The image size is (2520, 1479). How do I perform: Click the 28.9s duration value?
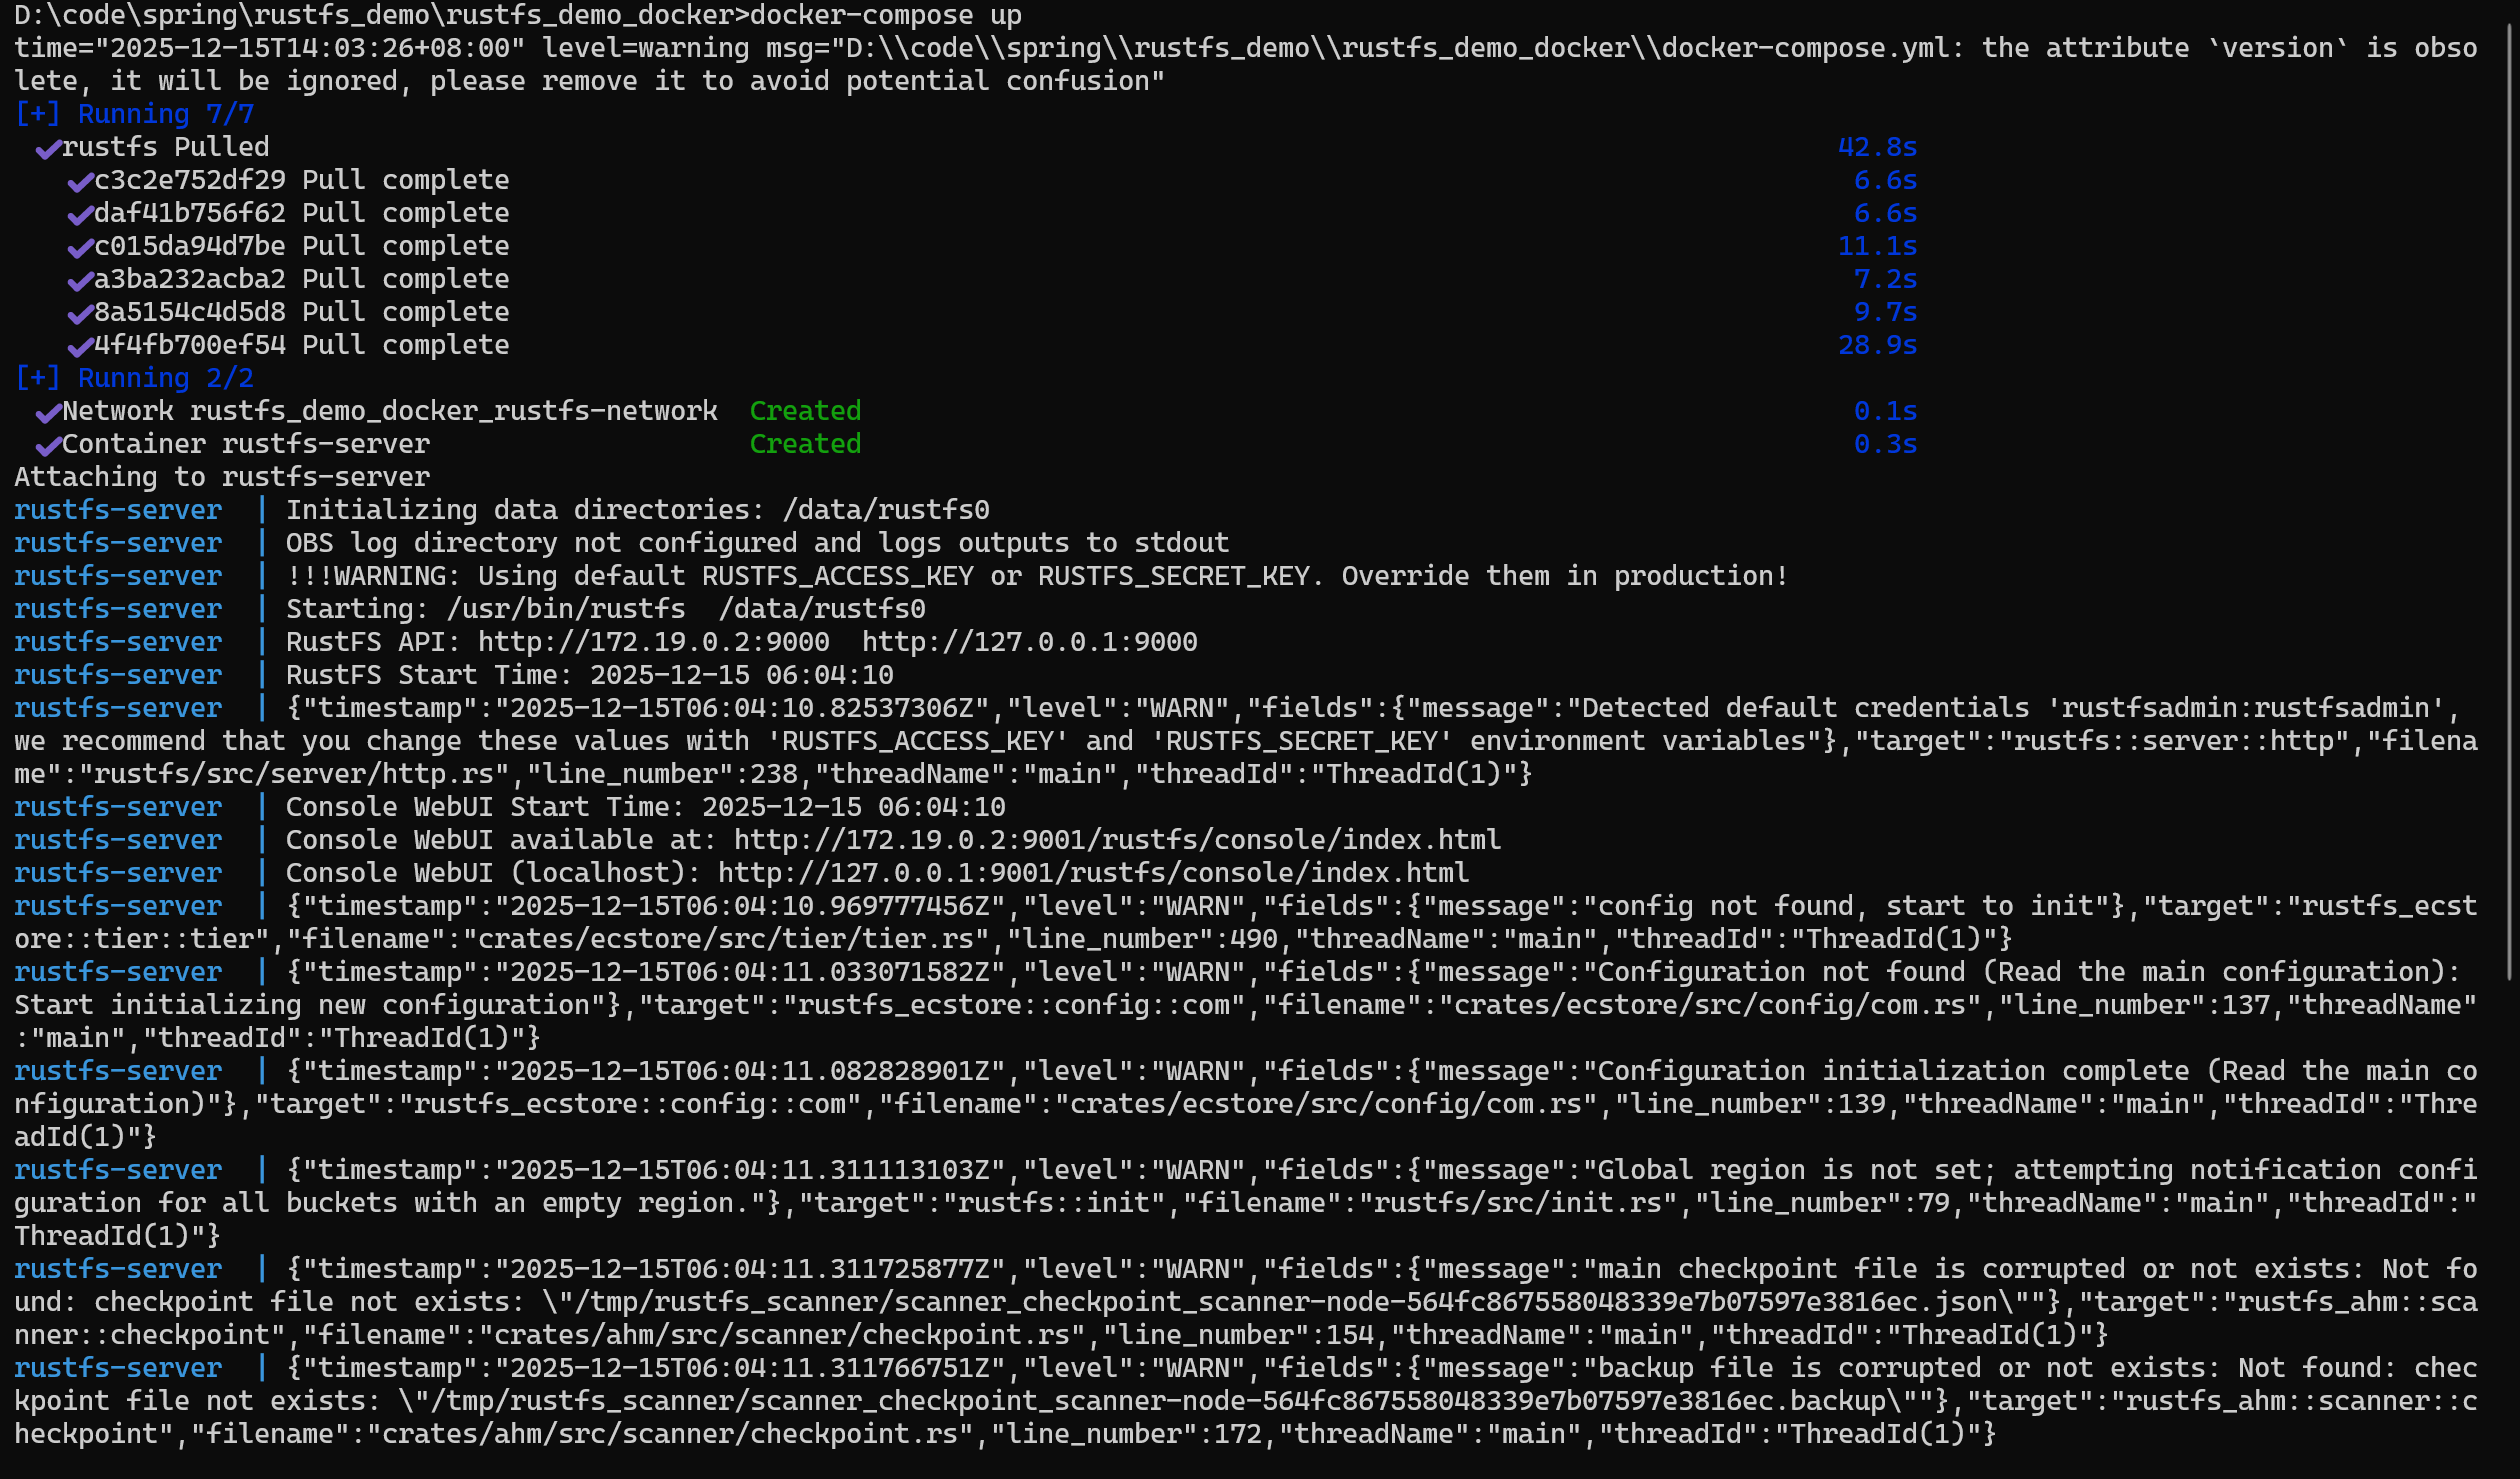click(1878, 345)
